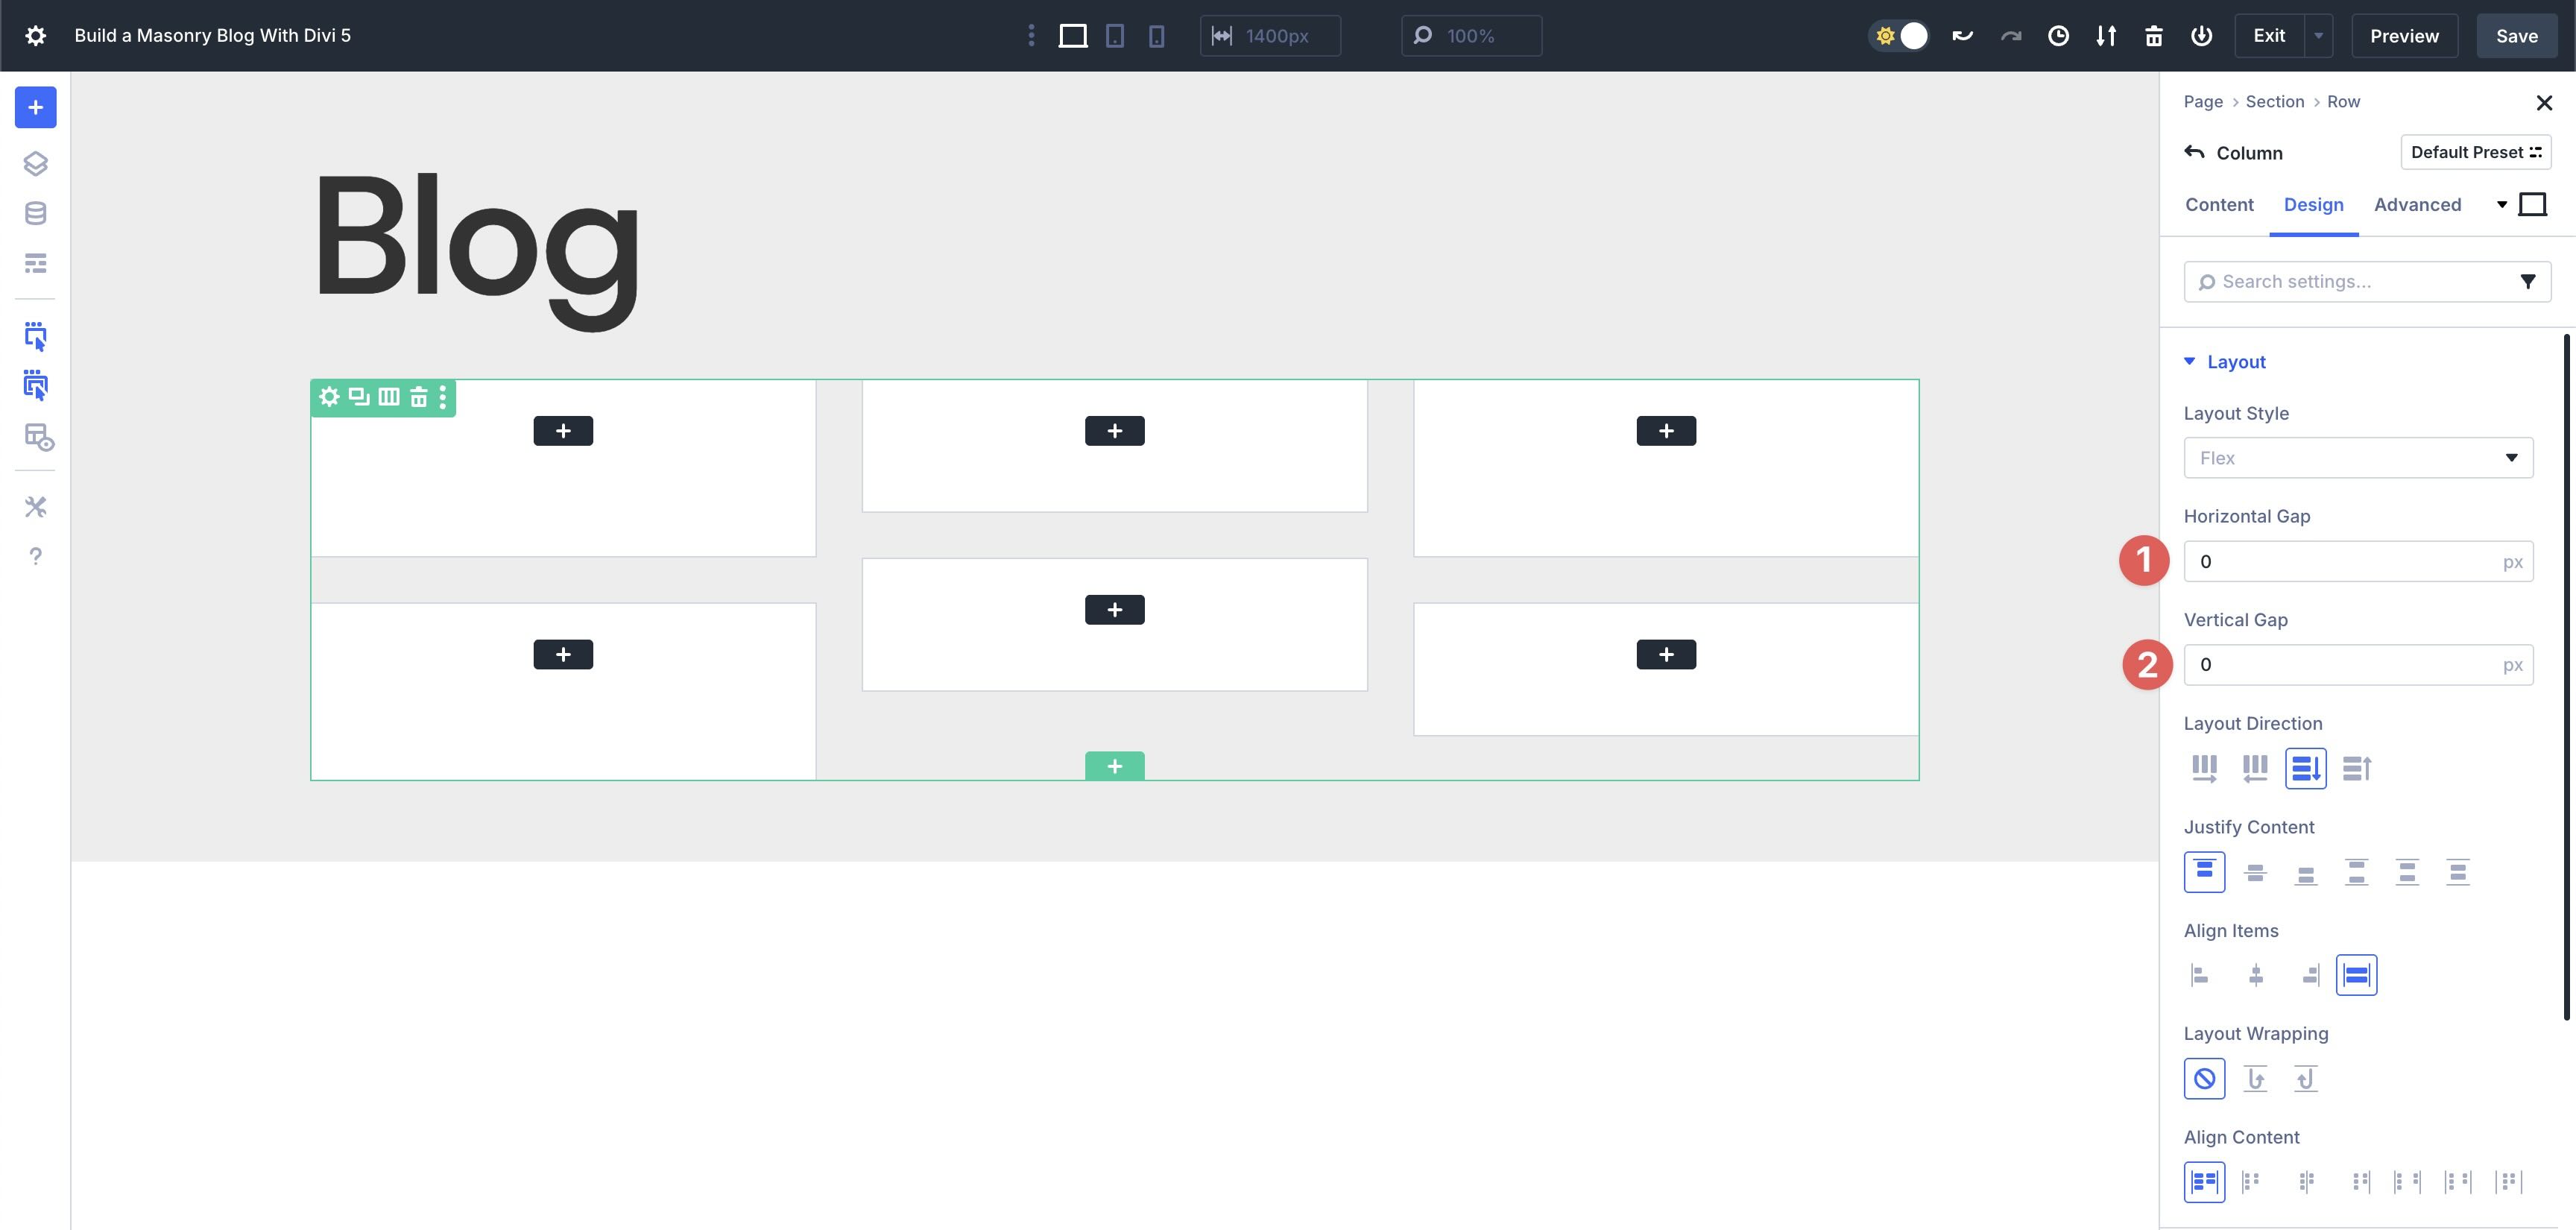The height and width of the screenshot is (1230, 2576).
Task: Switch to wireframe view from left sidebar
Action: tap(35, 262)
